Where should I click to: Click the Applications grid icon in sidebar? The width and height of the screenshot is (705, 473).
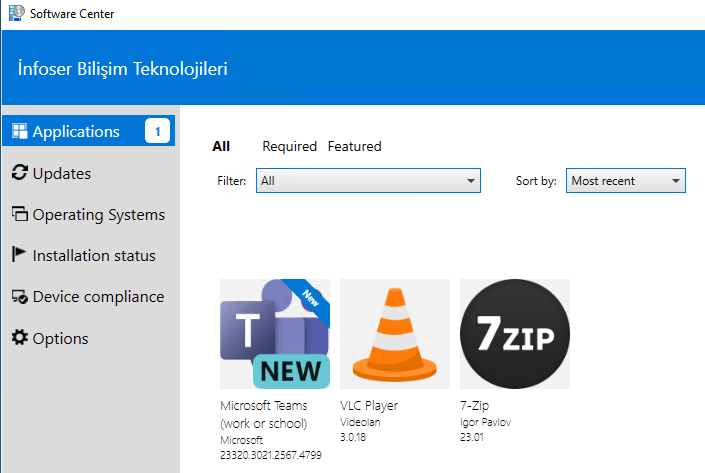(x=19, y=131)
